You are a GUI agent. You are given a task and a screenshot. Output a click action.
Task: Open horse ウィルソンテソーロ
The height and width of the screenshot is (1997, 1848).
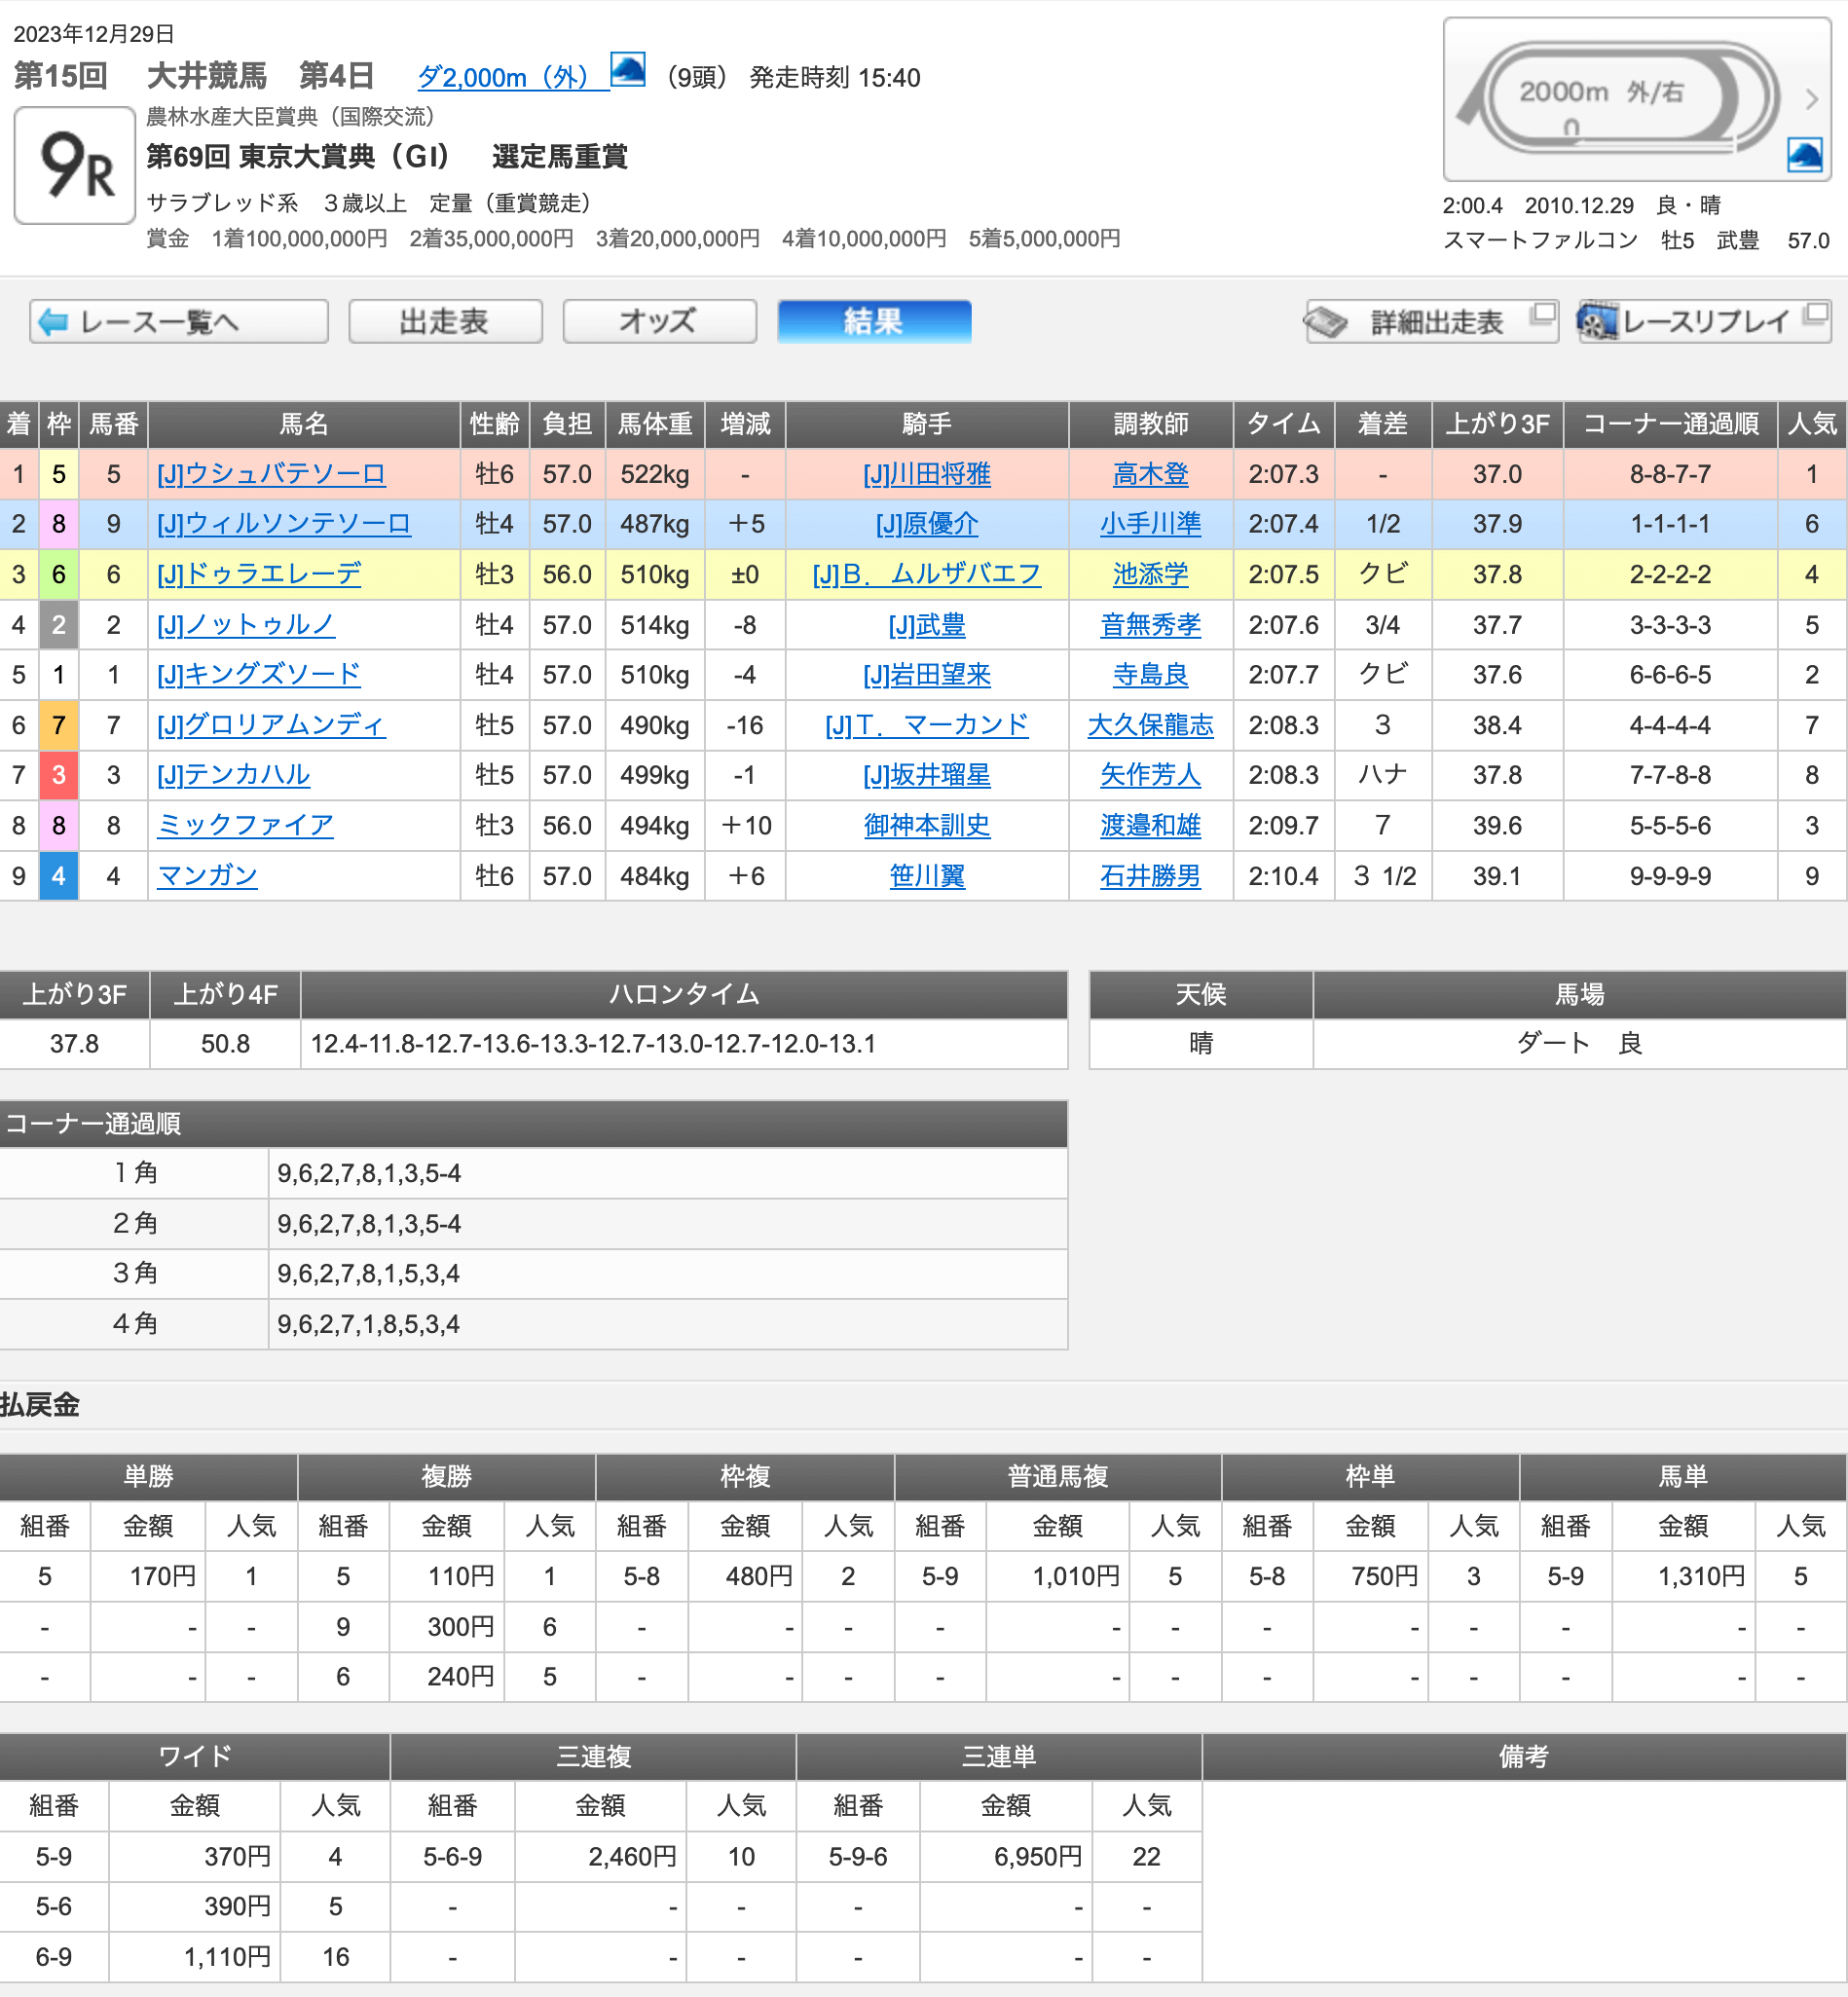284,524
